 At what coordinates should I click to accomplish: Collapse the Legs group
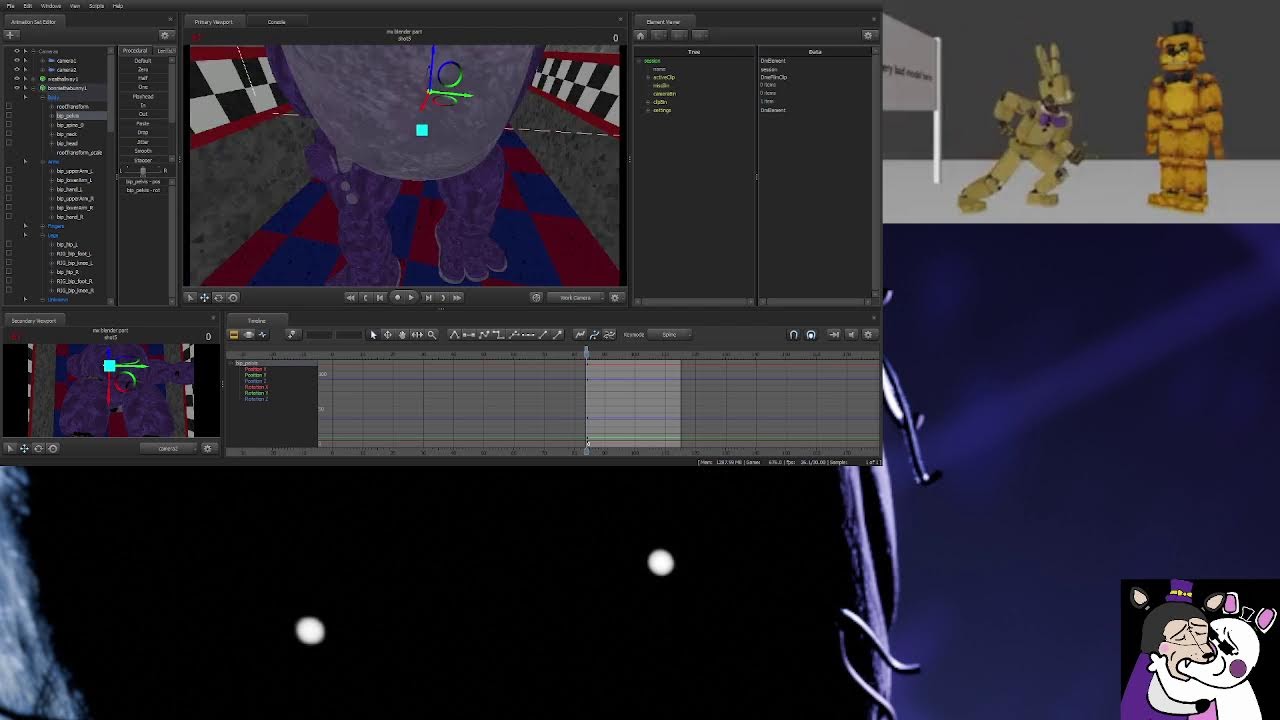click(x=43, y=235)
